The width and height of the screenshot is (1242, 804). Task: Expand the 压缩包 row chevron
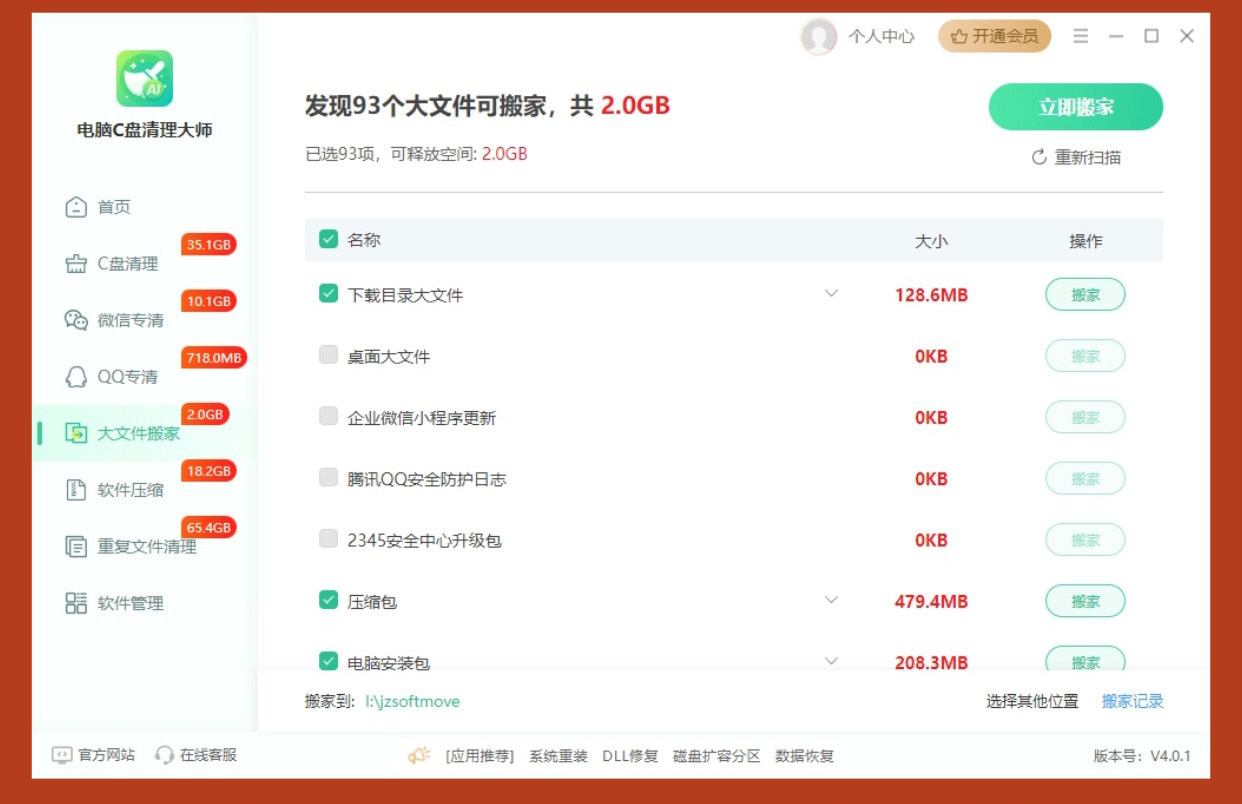coord(831,600)
